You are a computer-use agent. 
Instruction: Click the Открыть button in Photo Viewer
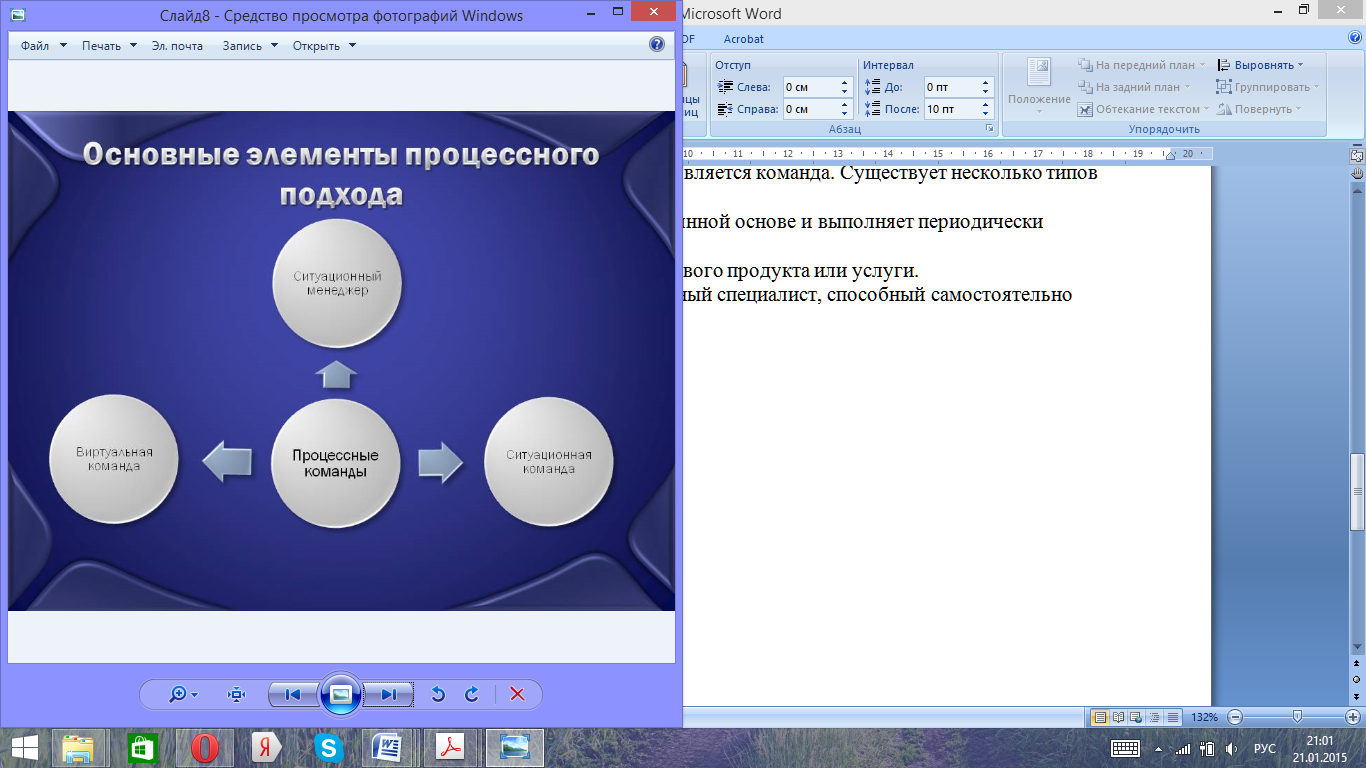click(324, 46)
